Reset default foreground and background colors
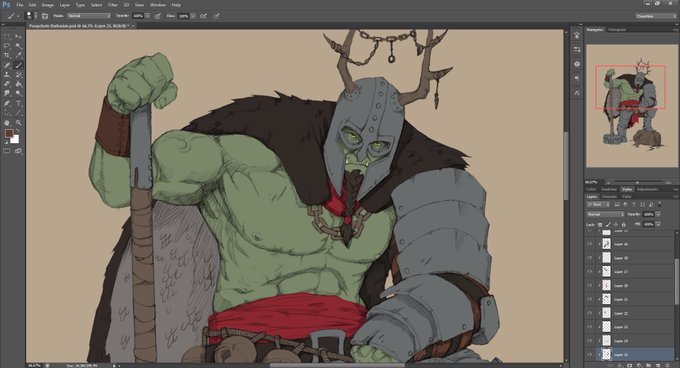 click(6, 141)
